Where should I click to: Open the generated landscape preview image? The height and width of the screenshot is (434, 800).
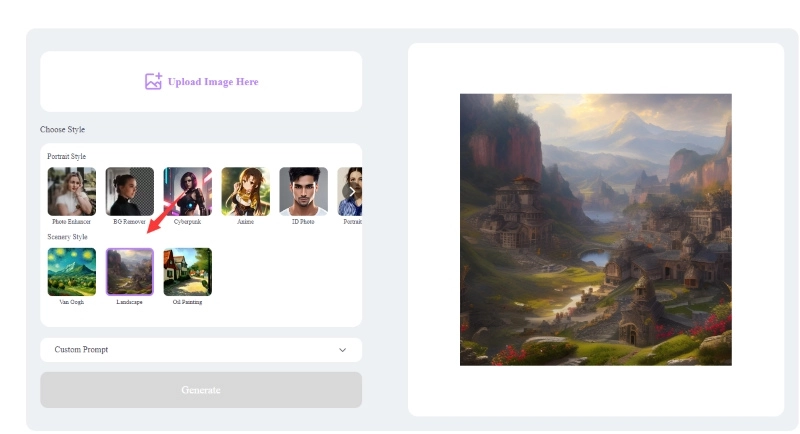pyautogui.click(x=596, y=229)
